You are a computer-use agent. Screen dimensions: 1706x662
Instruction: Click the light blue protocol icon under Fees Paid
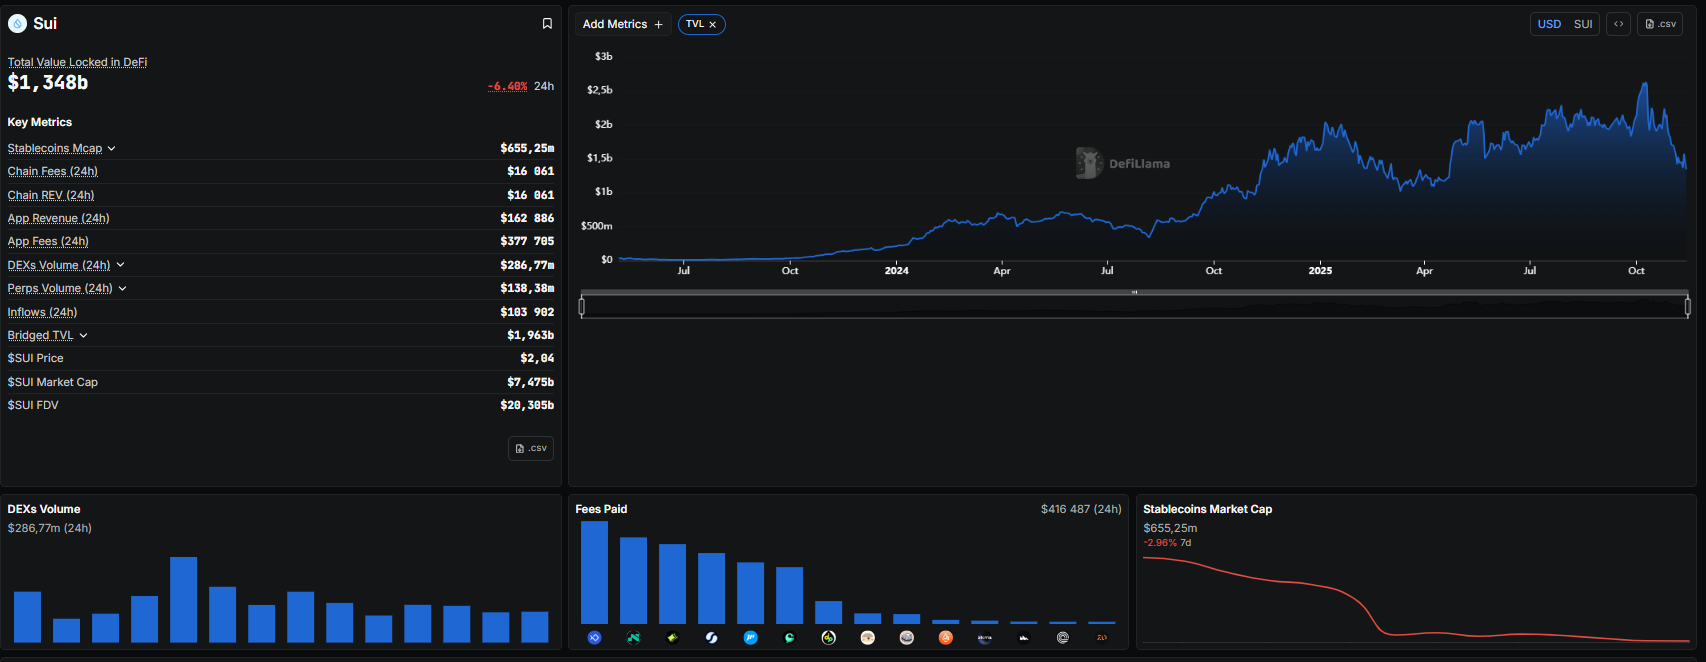coord(750,638)
